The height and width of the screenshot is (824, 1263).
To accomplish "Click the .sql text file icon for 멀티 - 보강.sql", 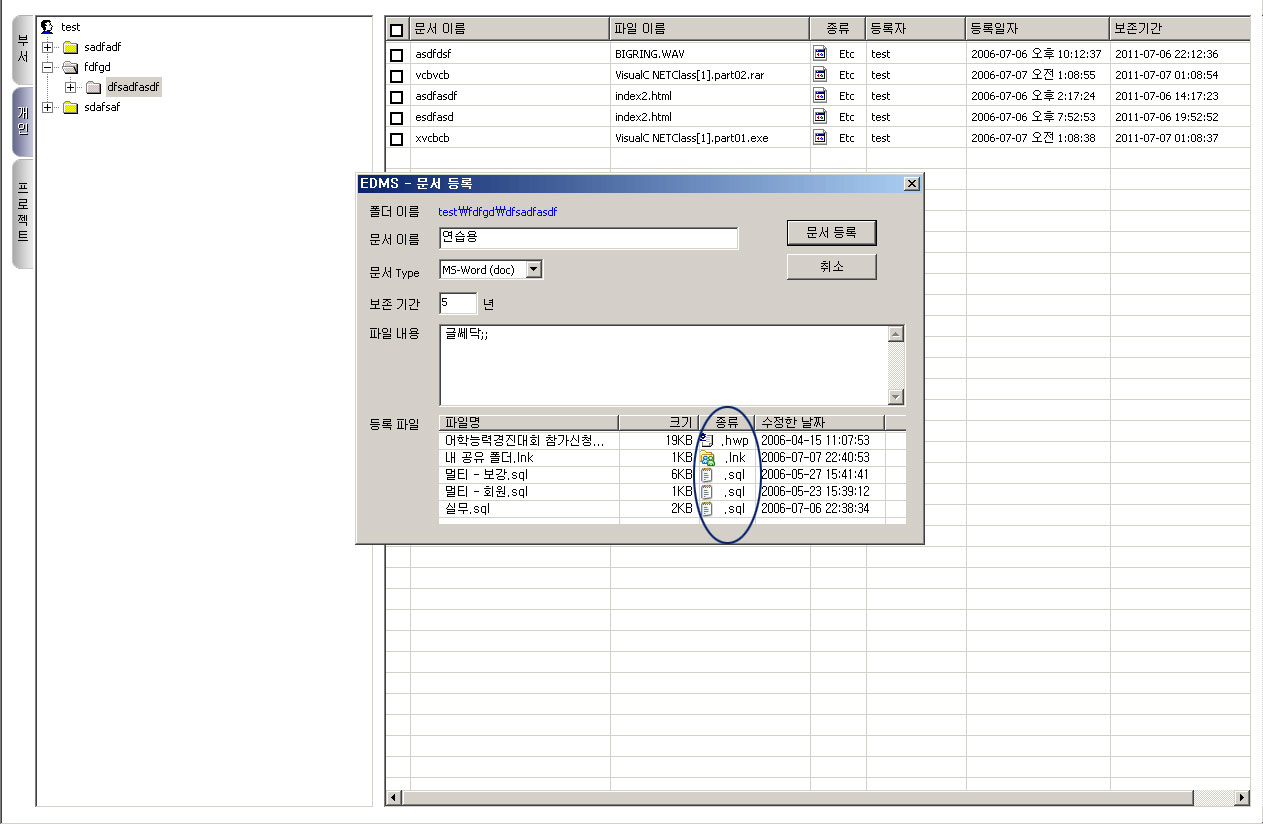I will coord(707,474).
